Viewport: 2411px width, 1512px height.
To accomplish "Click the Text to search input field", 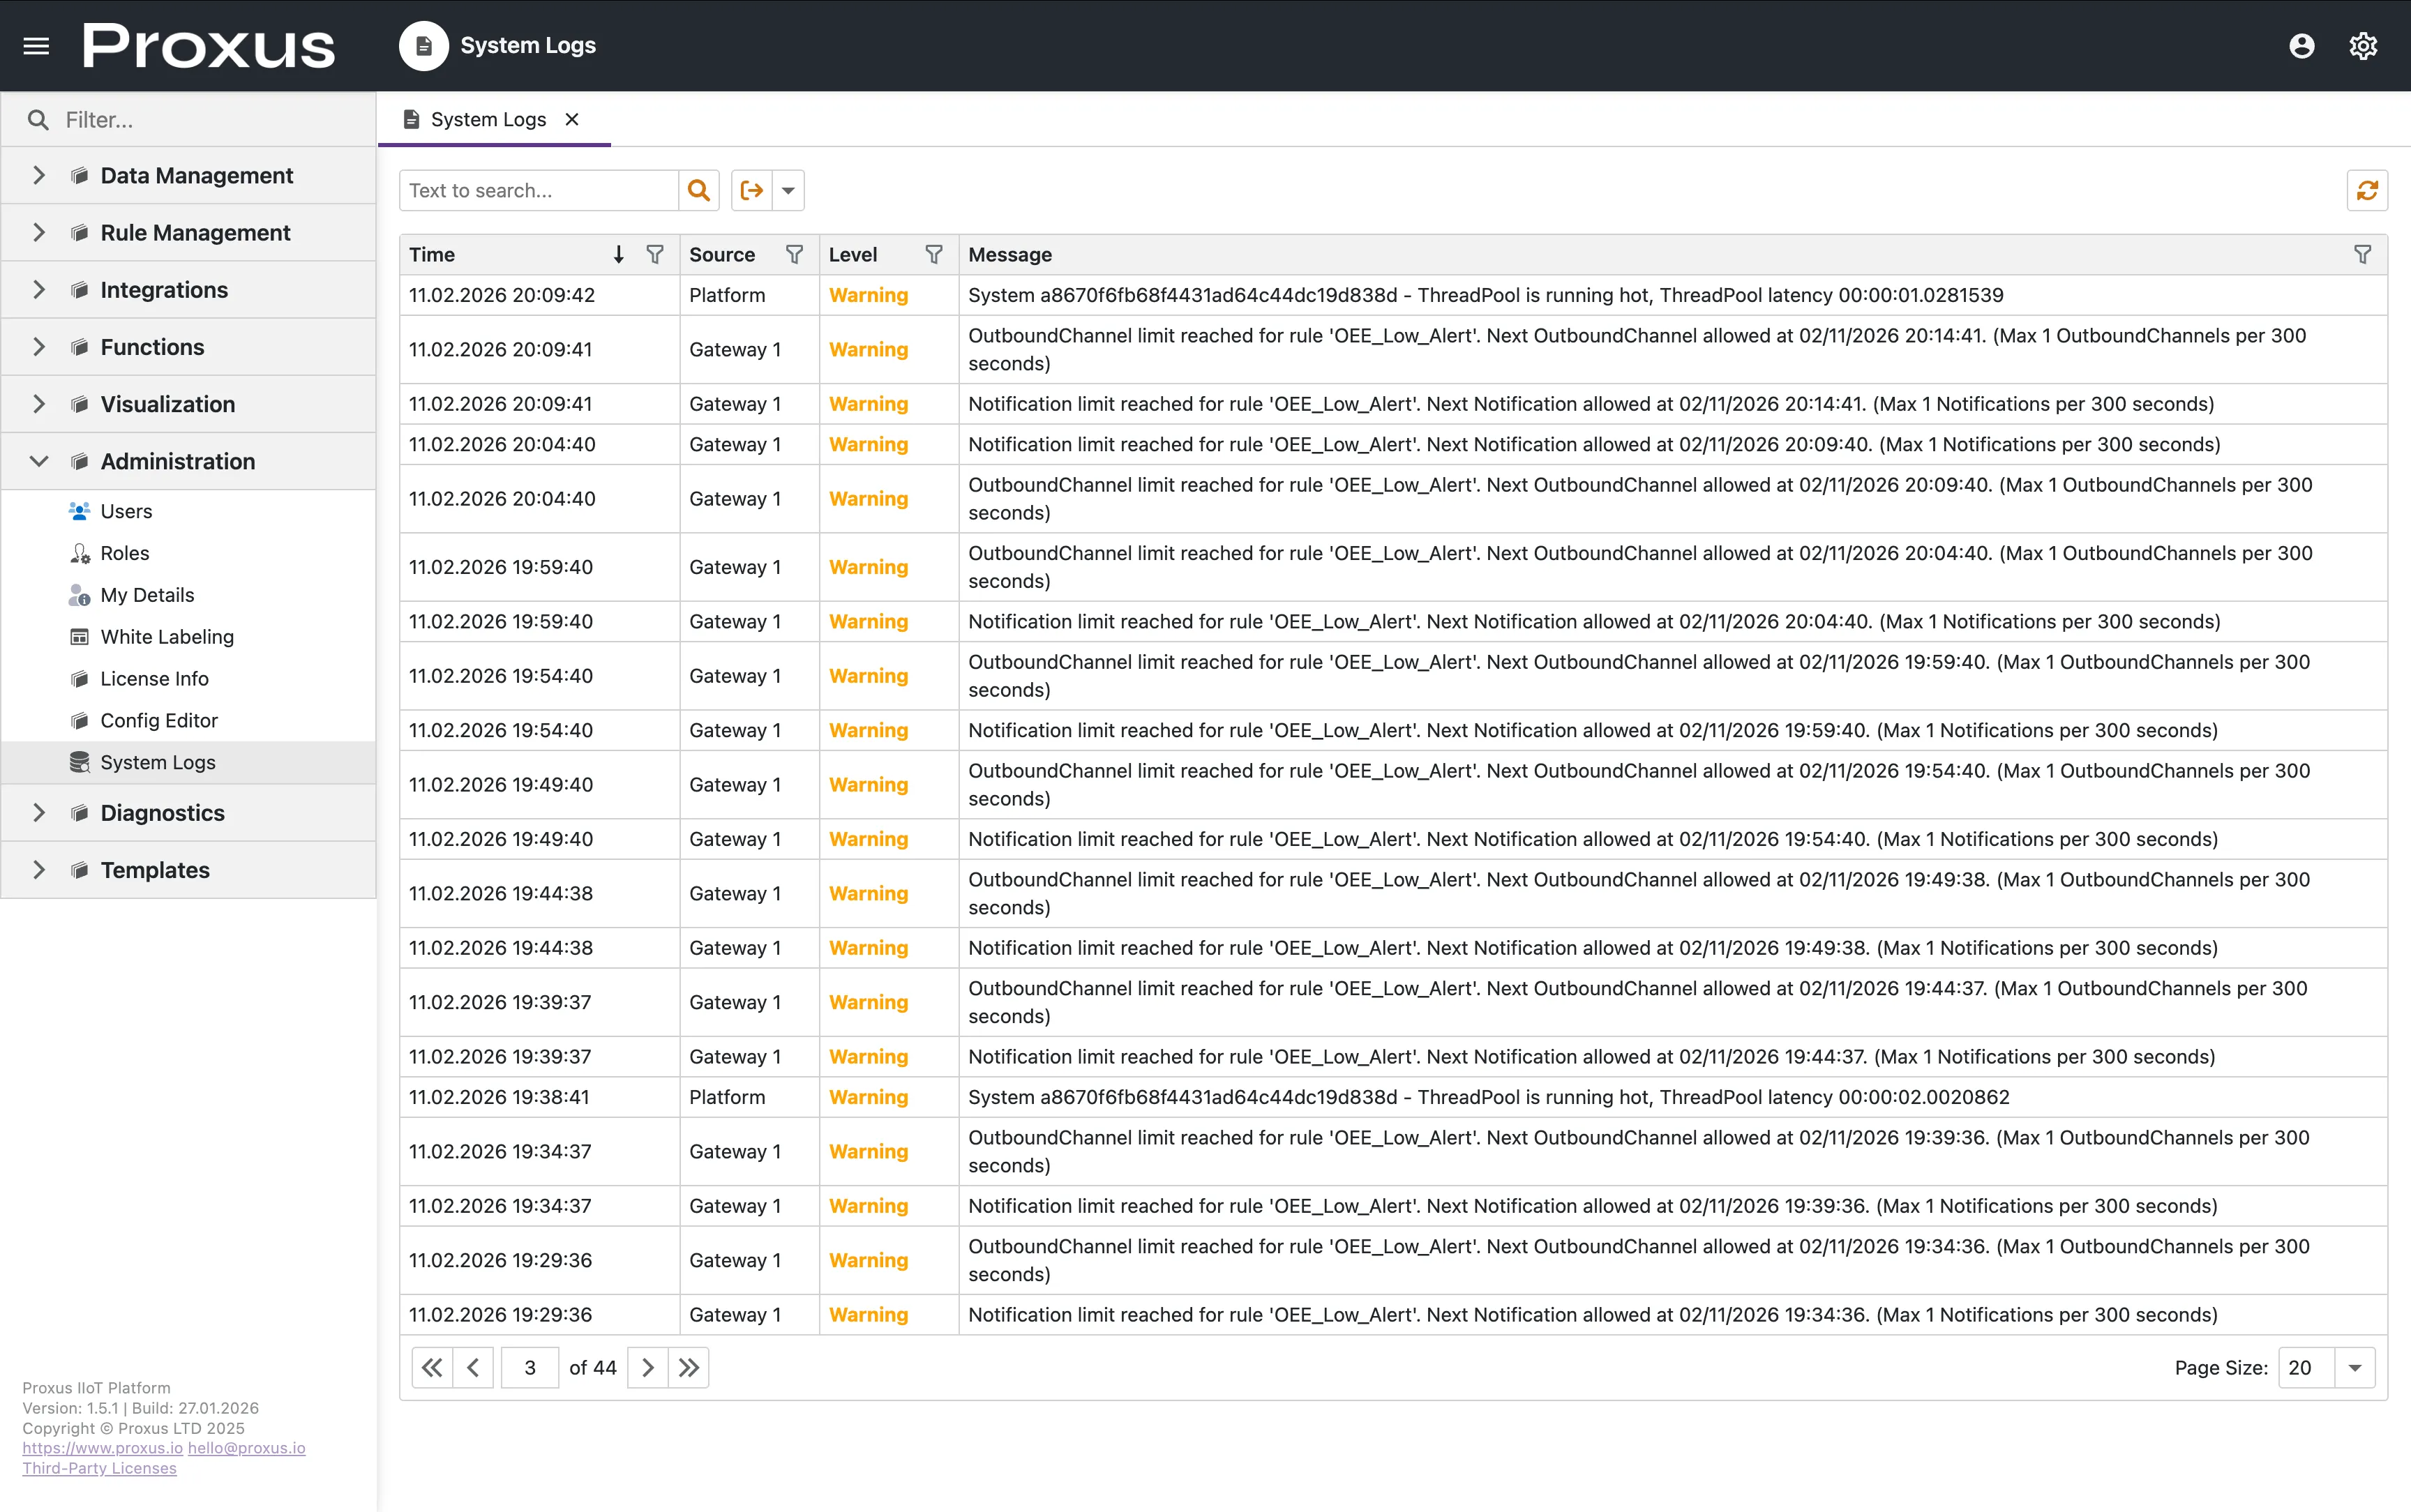I will (540, 190).
